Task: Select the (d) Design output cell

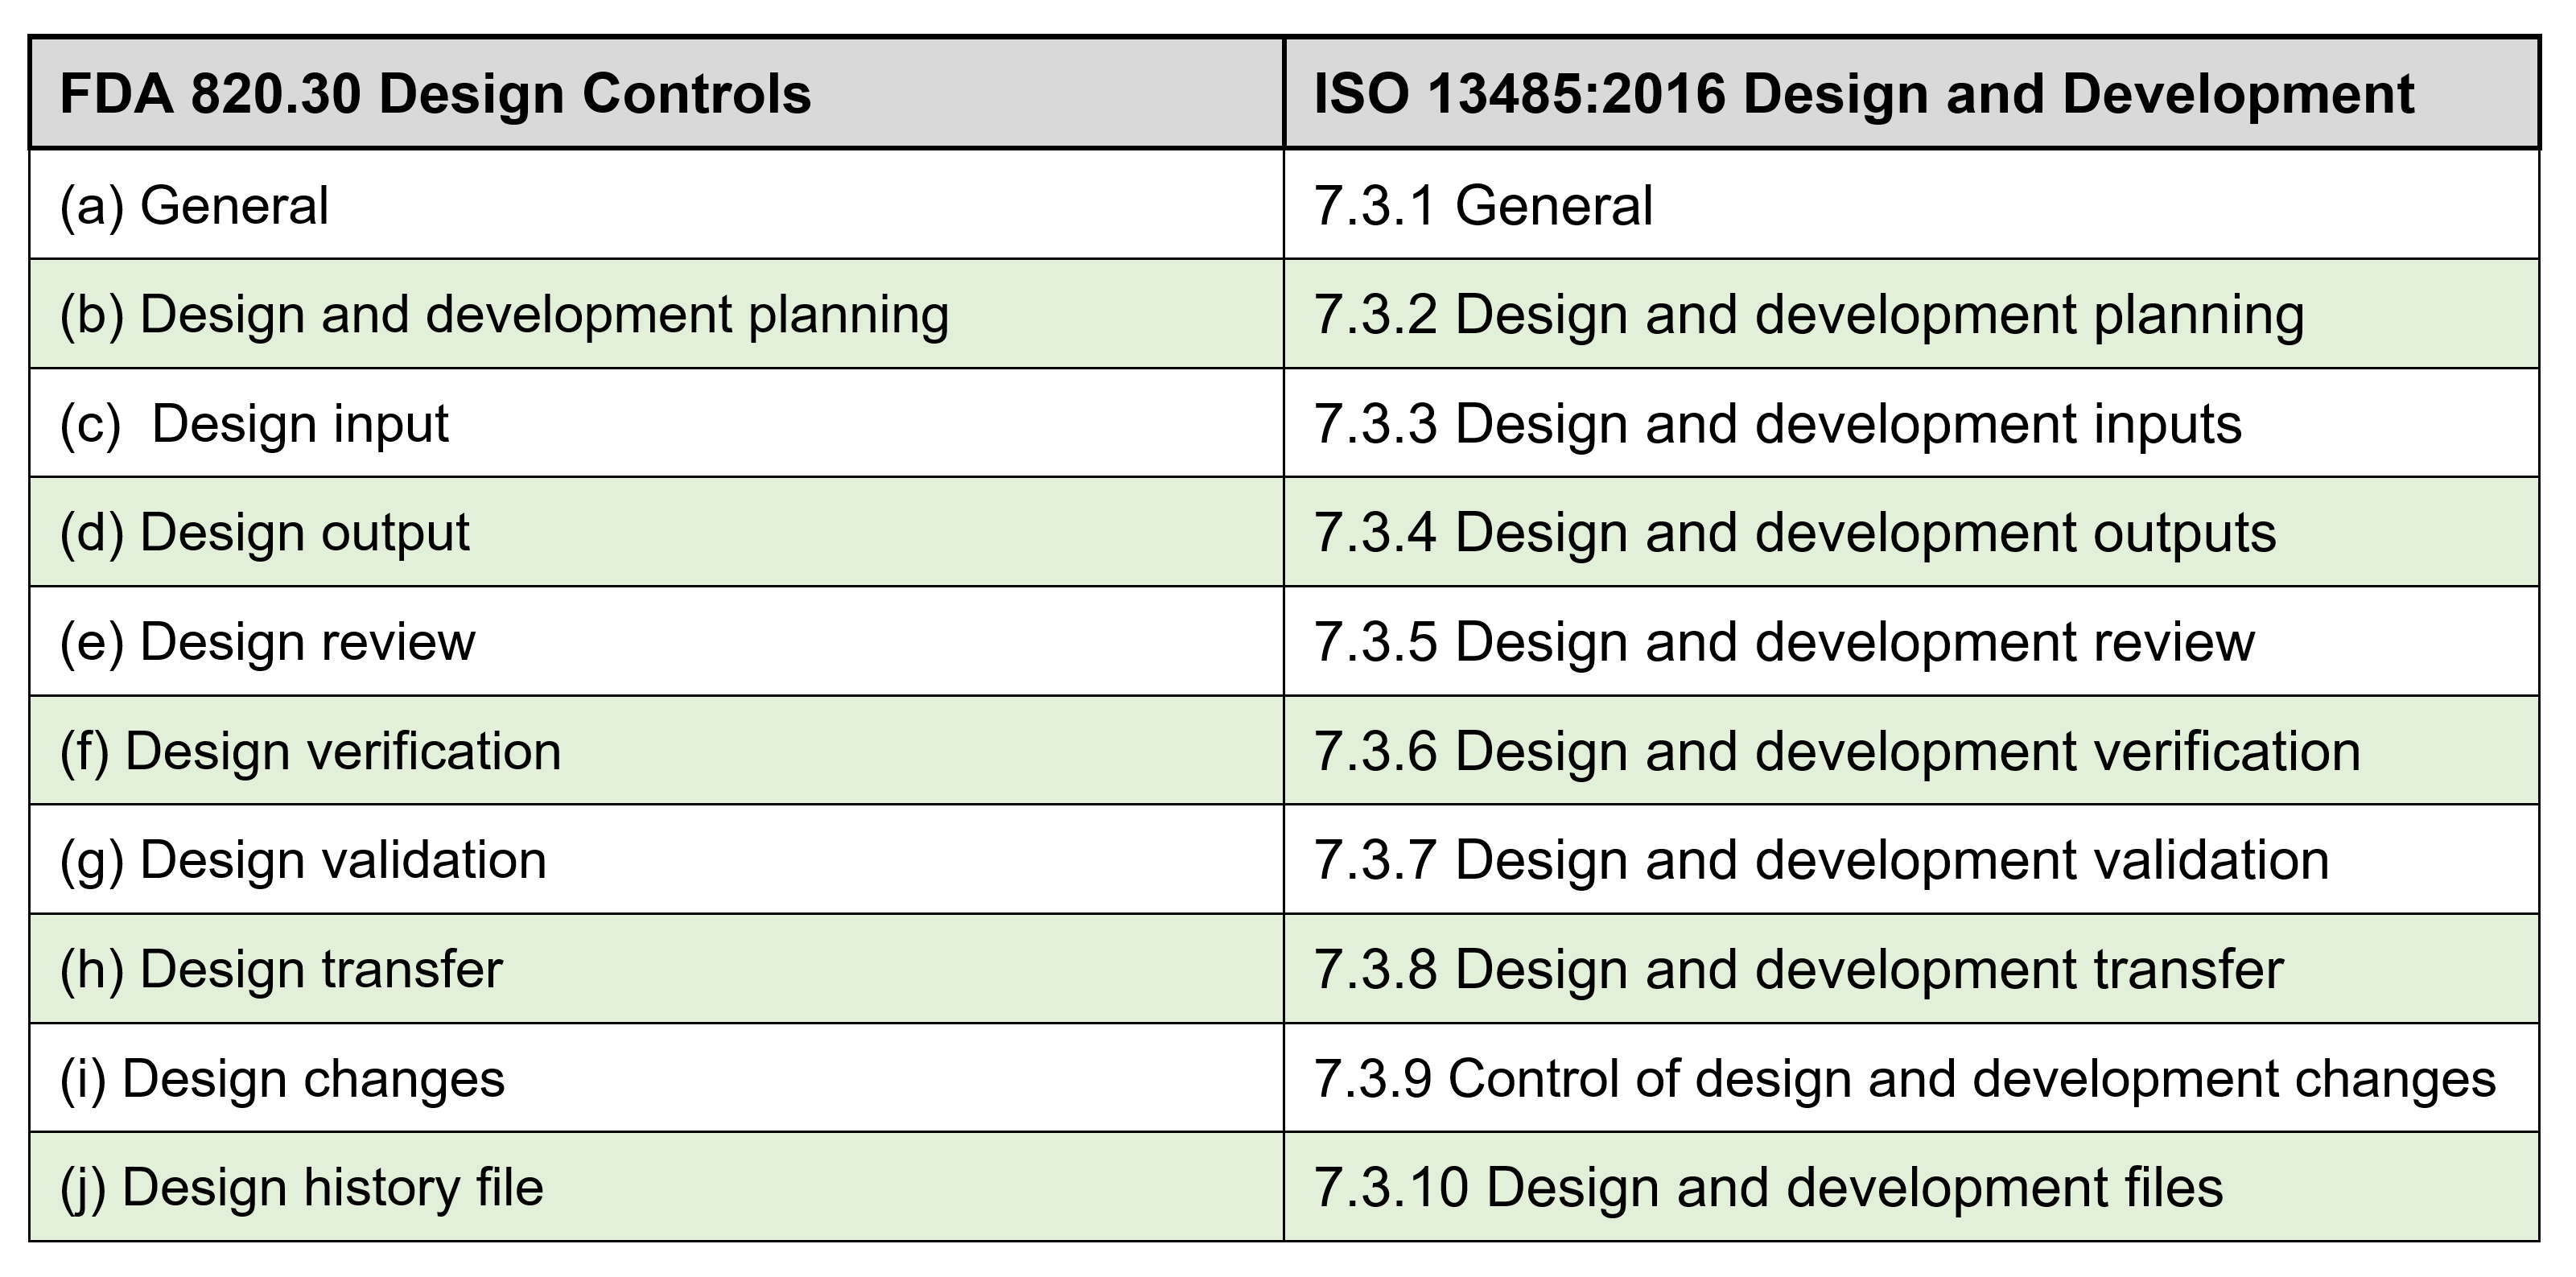Action: (x=264, y=533)
